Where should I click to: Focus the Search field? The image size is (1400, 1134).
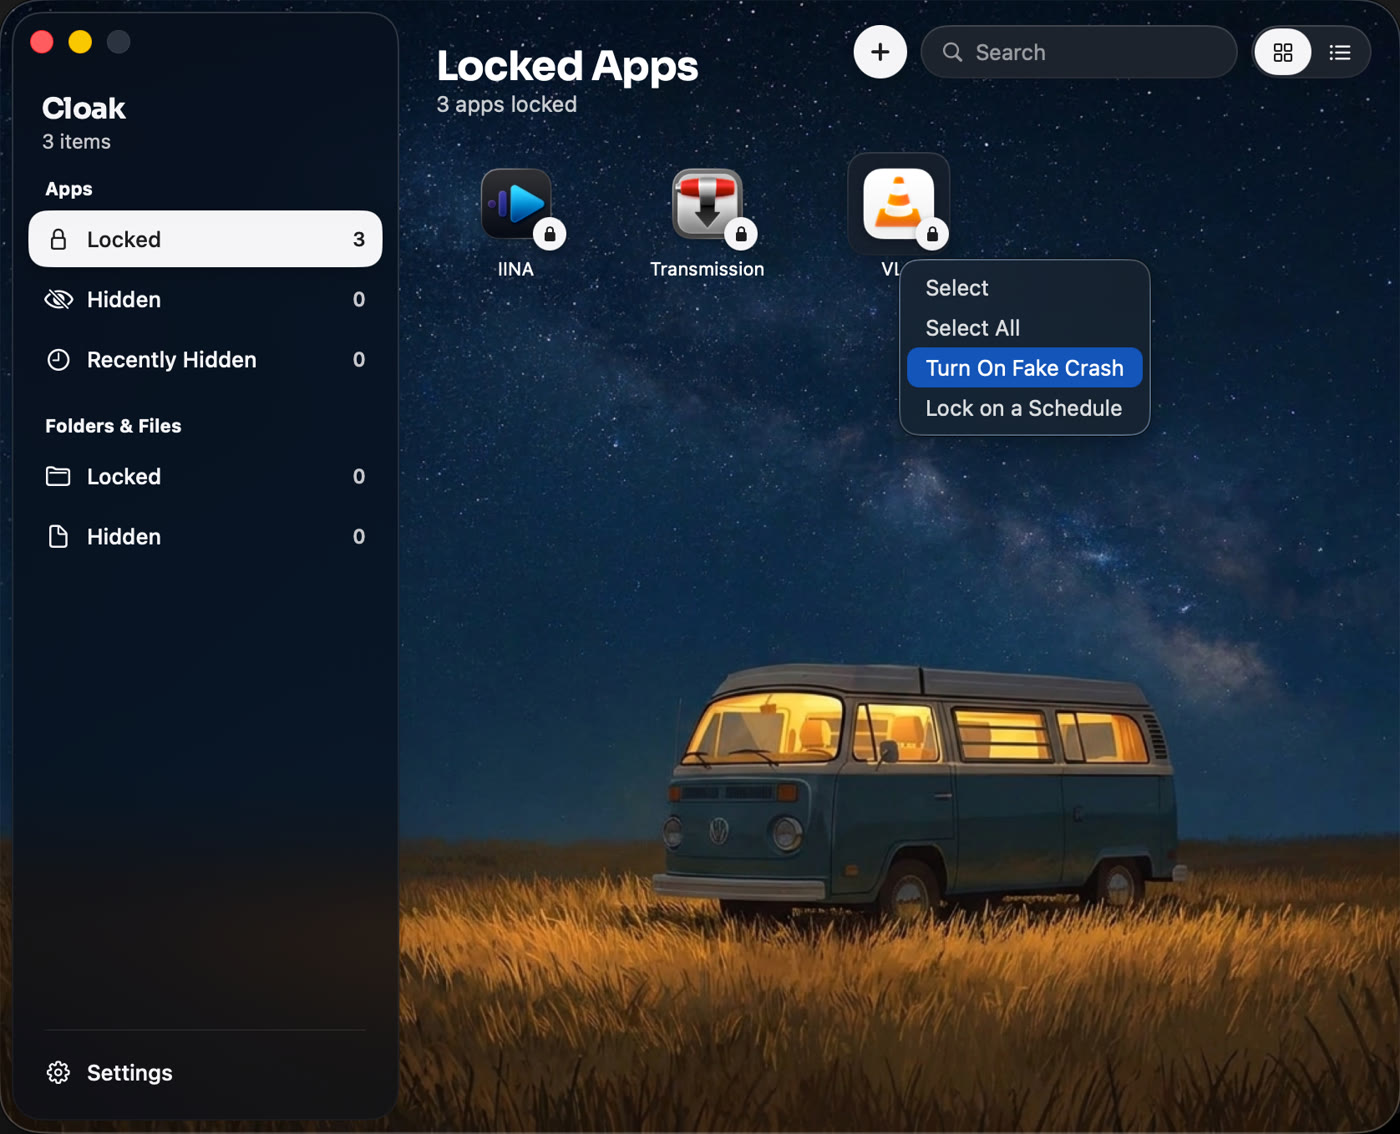click(x=1079, y=52)
